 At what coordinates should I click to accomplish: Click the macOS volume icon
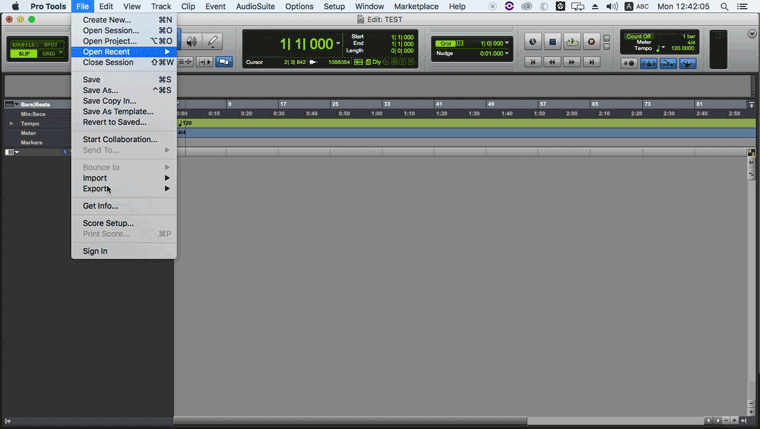coord(612,6)
